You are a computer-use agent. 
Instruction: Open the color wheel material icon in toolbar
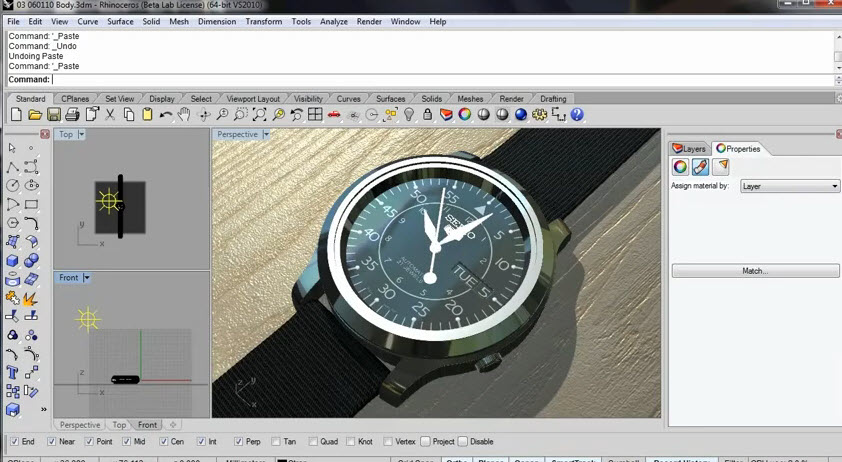click(x=465, y=114)
